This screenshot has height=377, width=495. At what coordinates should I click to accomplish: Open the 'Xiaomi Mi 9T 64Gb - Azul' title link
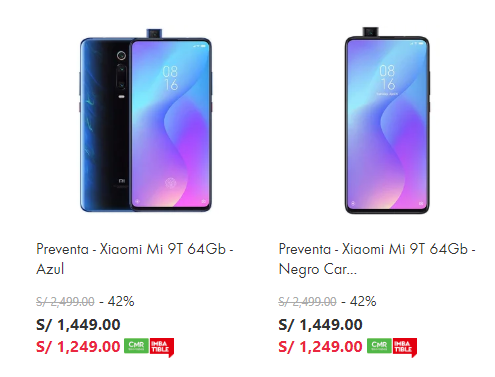click(x=135, y=259)
